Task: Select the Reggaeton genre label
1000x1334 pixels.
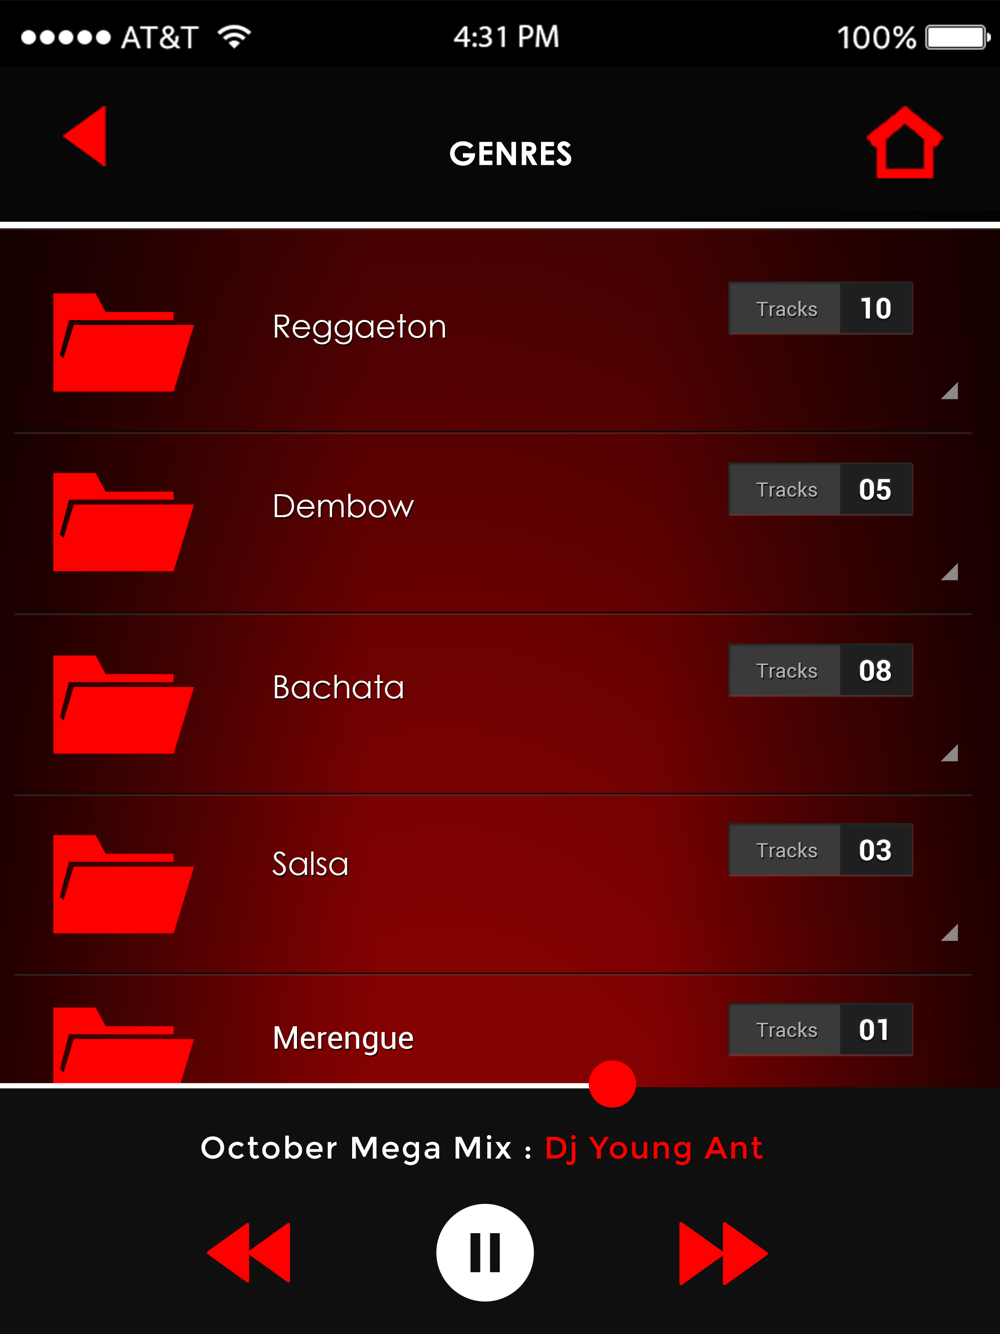Action: click(x=359, y=328)
